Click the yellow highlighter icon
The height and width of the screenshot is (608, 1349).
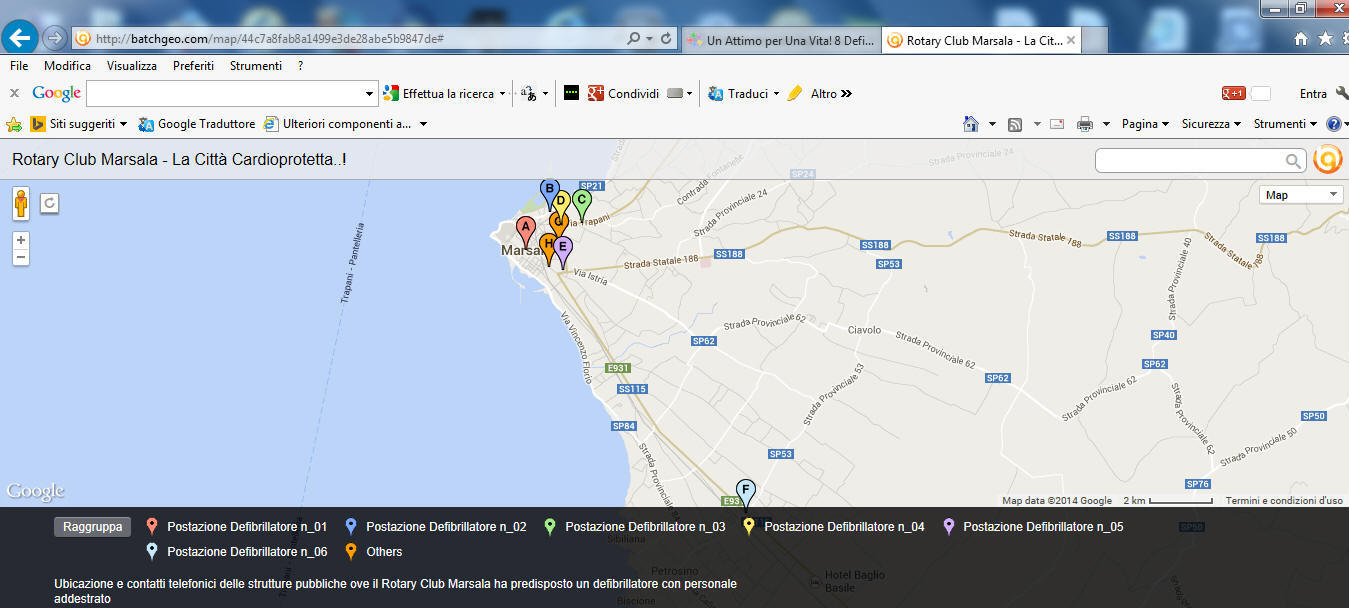coord(795,93)
